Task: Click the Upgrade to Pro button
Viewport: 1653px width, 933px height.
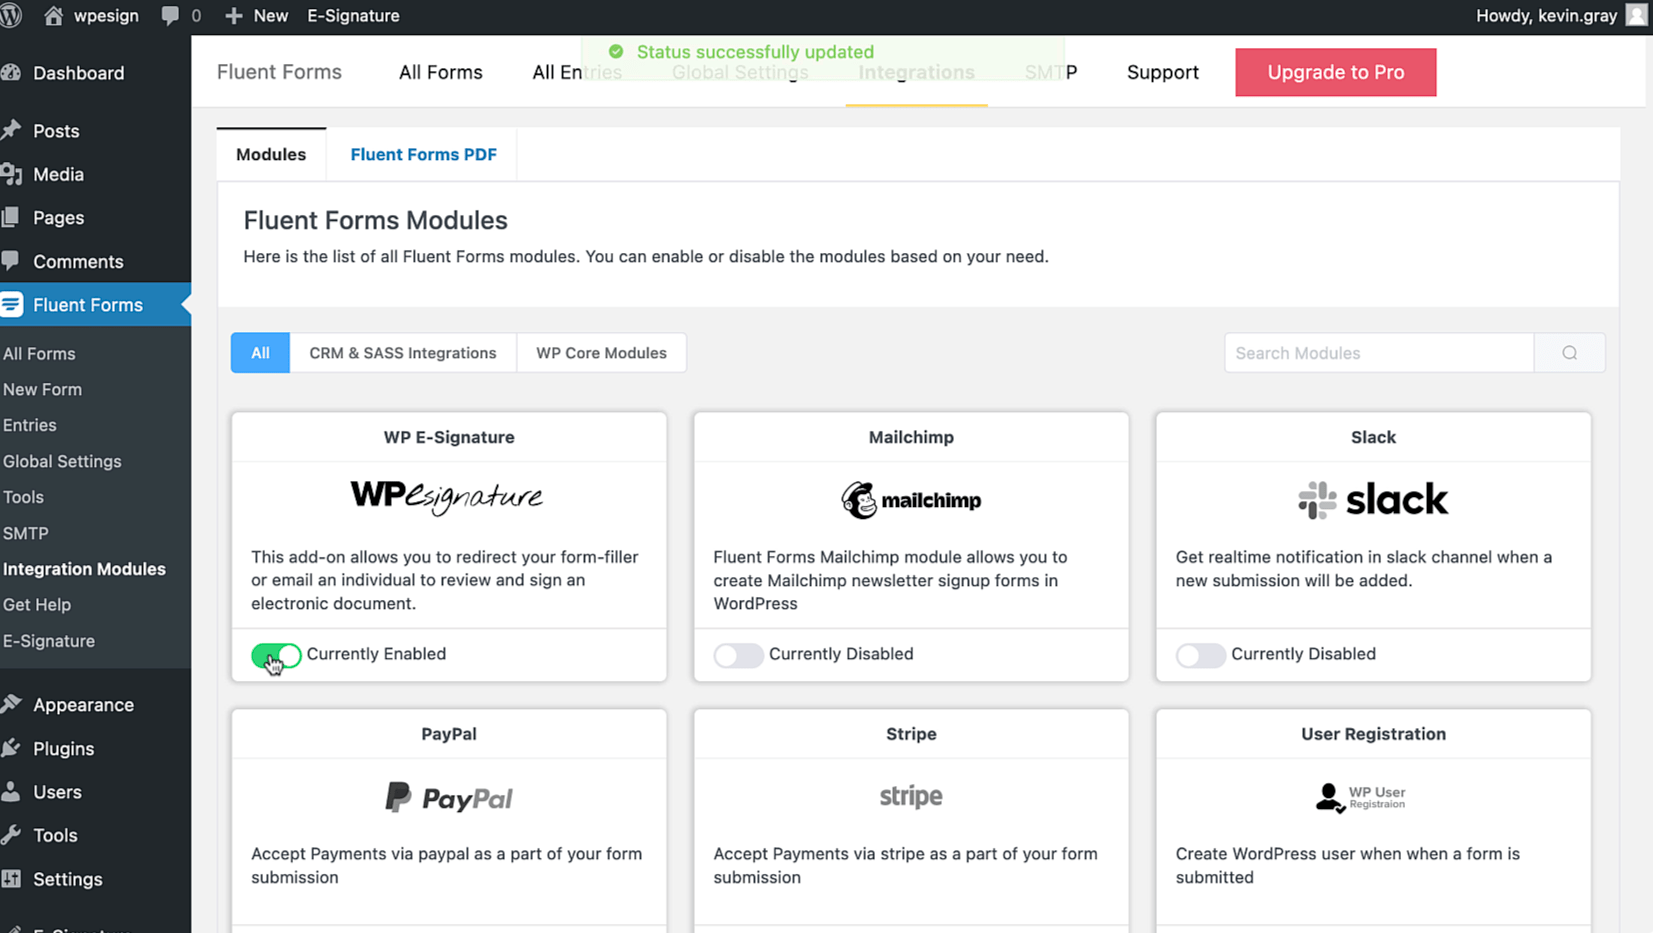Action: [1335, 72]
